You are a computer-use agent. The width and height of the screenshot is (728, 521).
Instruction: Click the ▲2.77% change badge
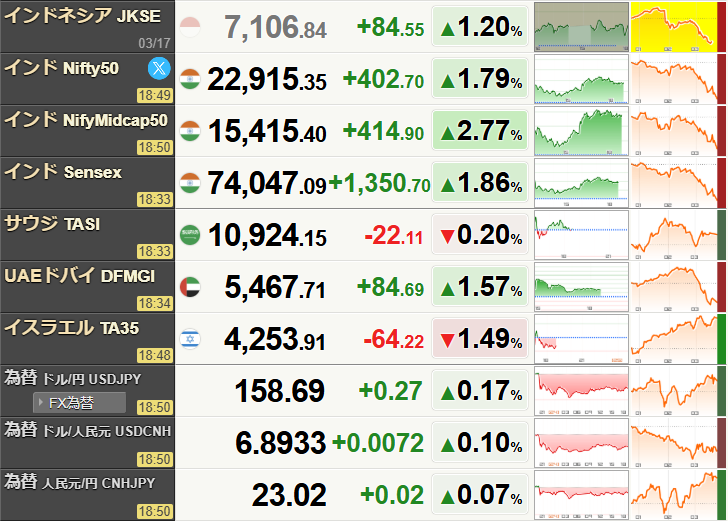[480, 131]
